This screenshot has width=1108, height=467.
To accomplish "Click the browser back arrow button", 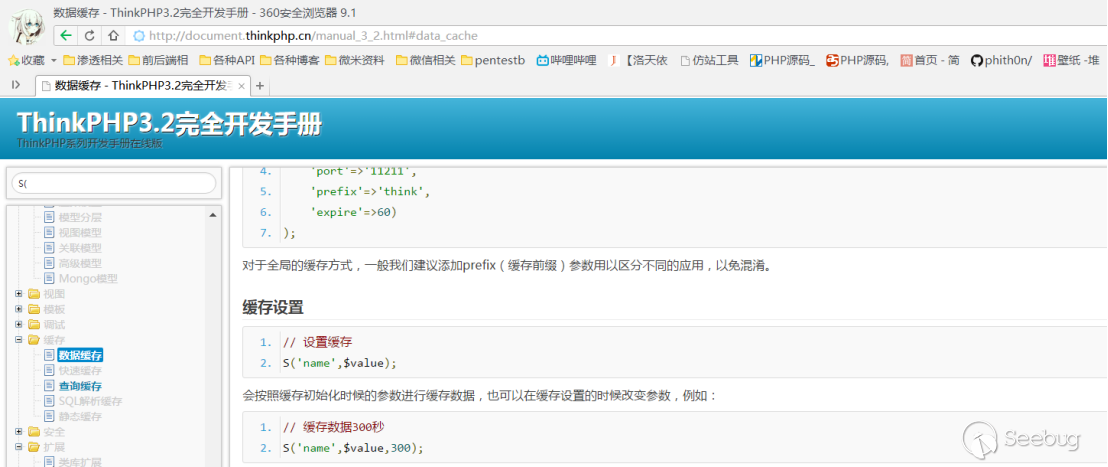I will (x=66, y=35).
